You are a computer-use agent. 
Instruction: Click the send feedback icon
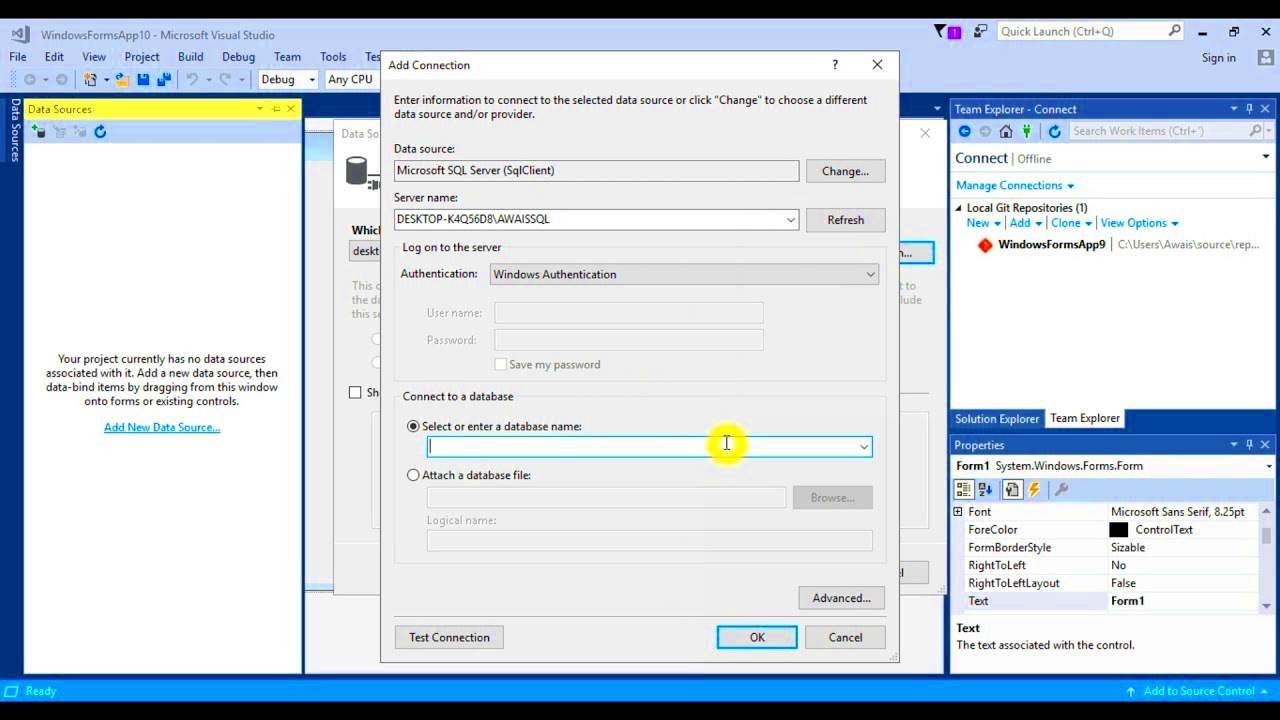click(x=980, y=32)
